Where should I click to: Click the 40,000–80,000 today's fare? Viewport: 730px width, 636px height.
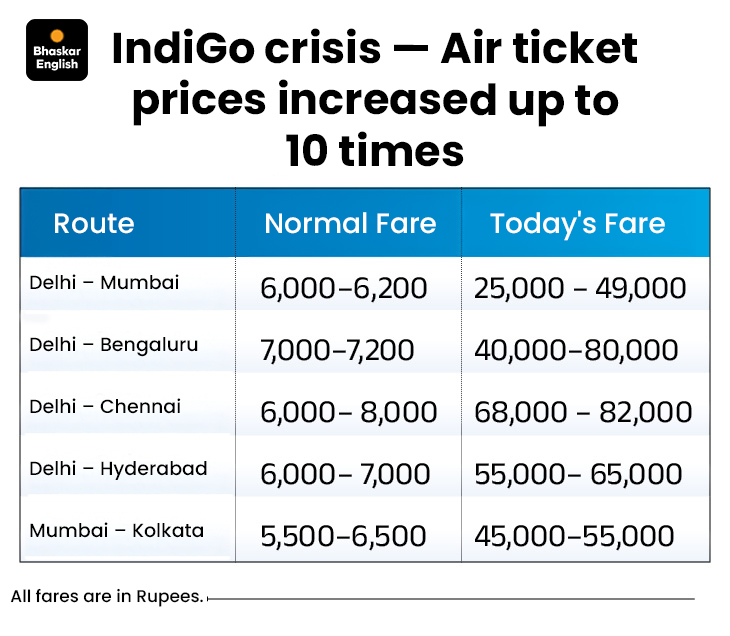(x=576, y=350)
